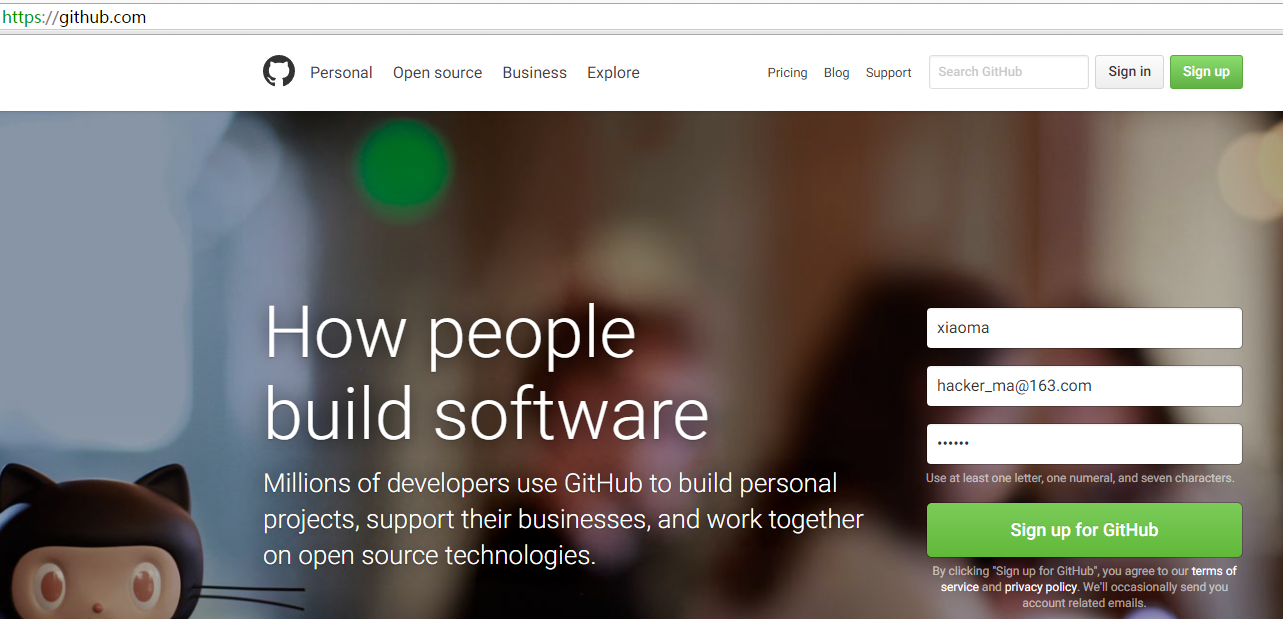Open the Support link
1283x619 pixels.
(x=888, y=73)
